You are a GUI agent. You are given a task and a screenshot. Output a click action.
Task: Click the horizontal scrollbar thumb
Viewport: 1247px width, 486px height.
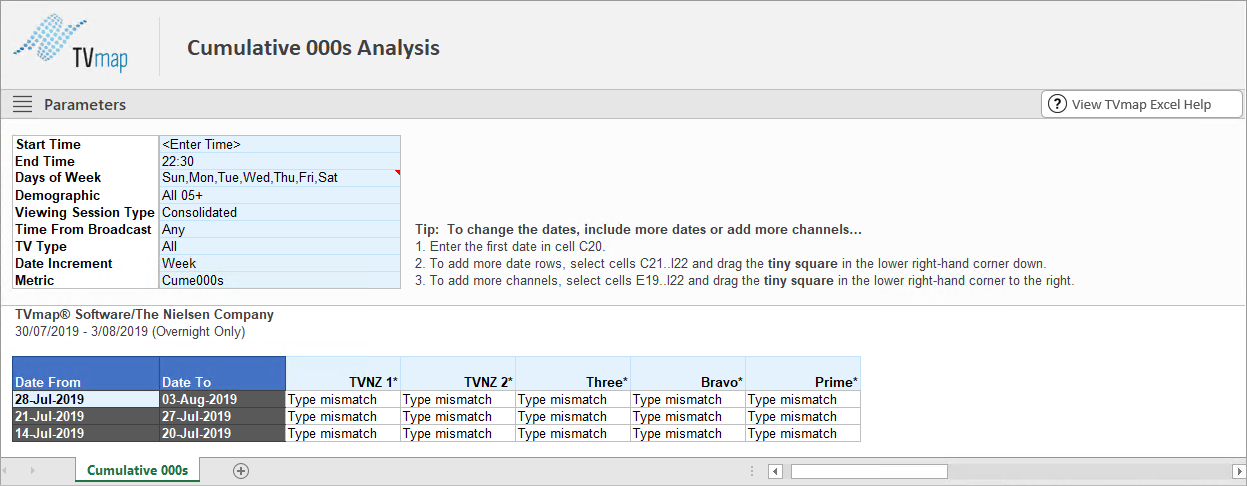tap(869, 471)
